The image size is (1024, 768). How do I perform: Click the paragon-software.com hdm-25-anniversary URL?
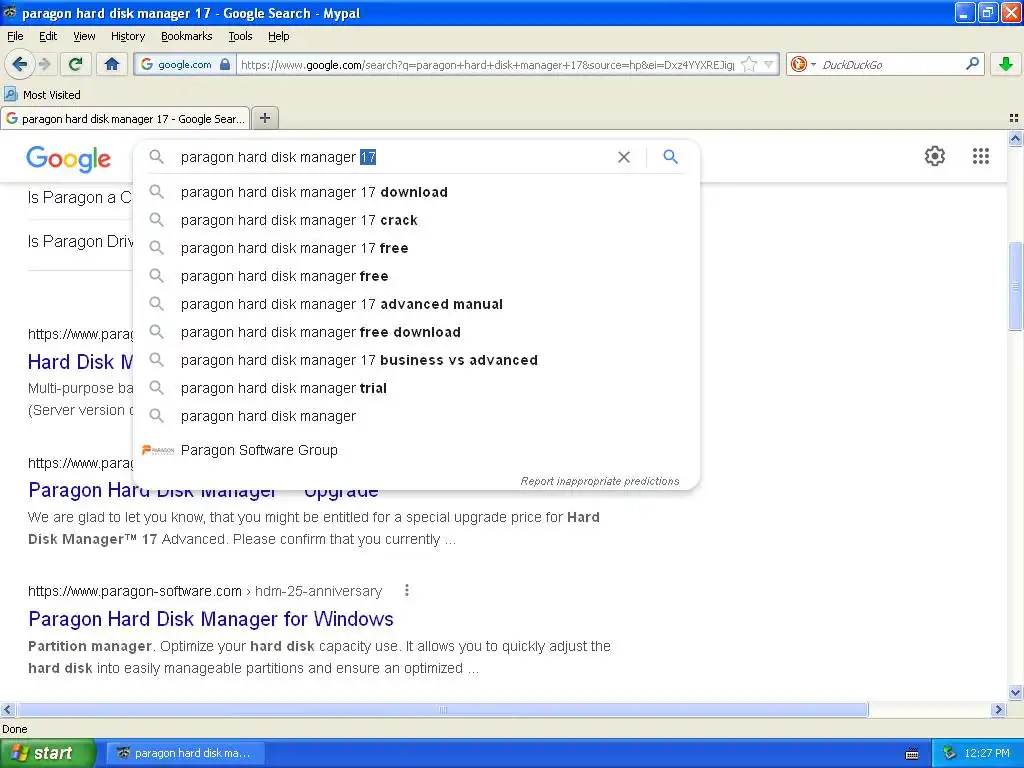click(x=204, y=591)
